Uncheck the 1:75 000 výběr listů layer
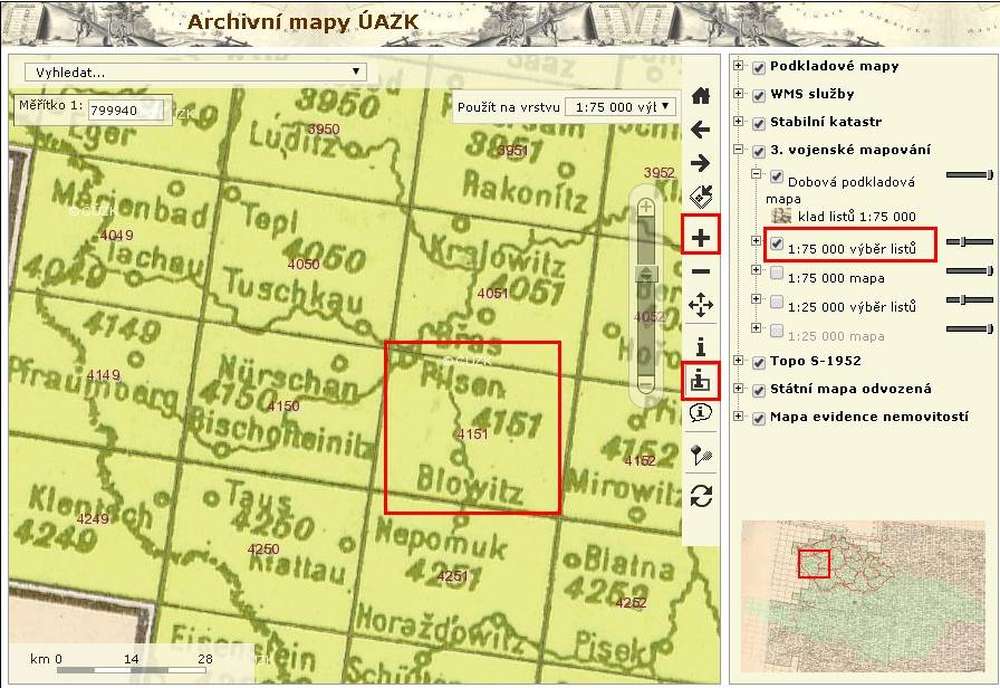The height and width of the screenshot is (688, 1000). [x=777, y=242]
